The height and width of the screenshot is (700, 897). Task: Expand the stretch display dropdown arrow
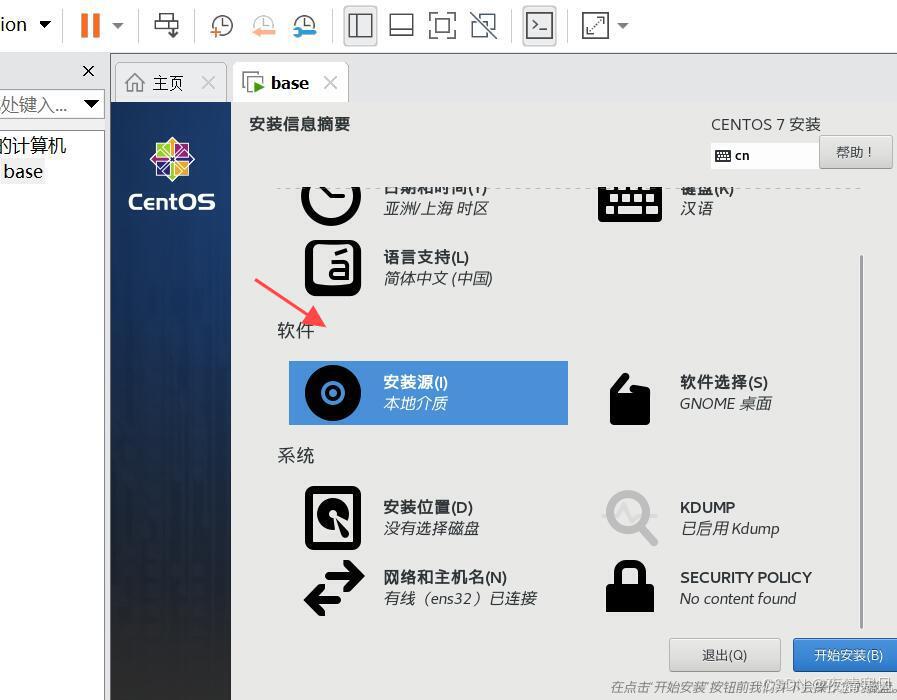(623, 25)
